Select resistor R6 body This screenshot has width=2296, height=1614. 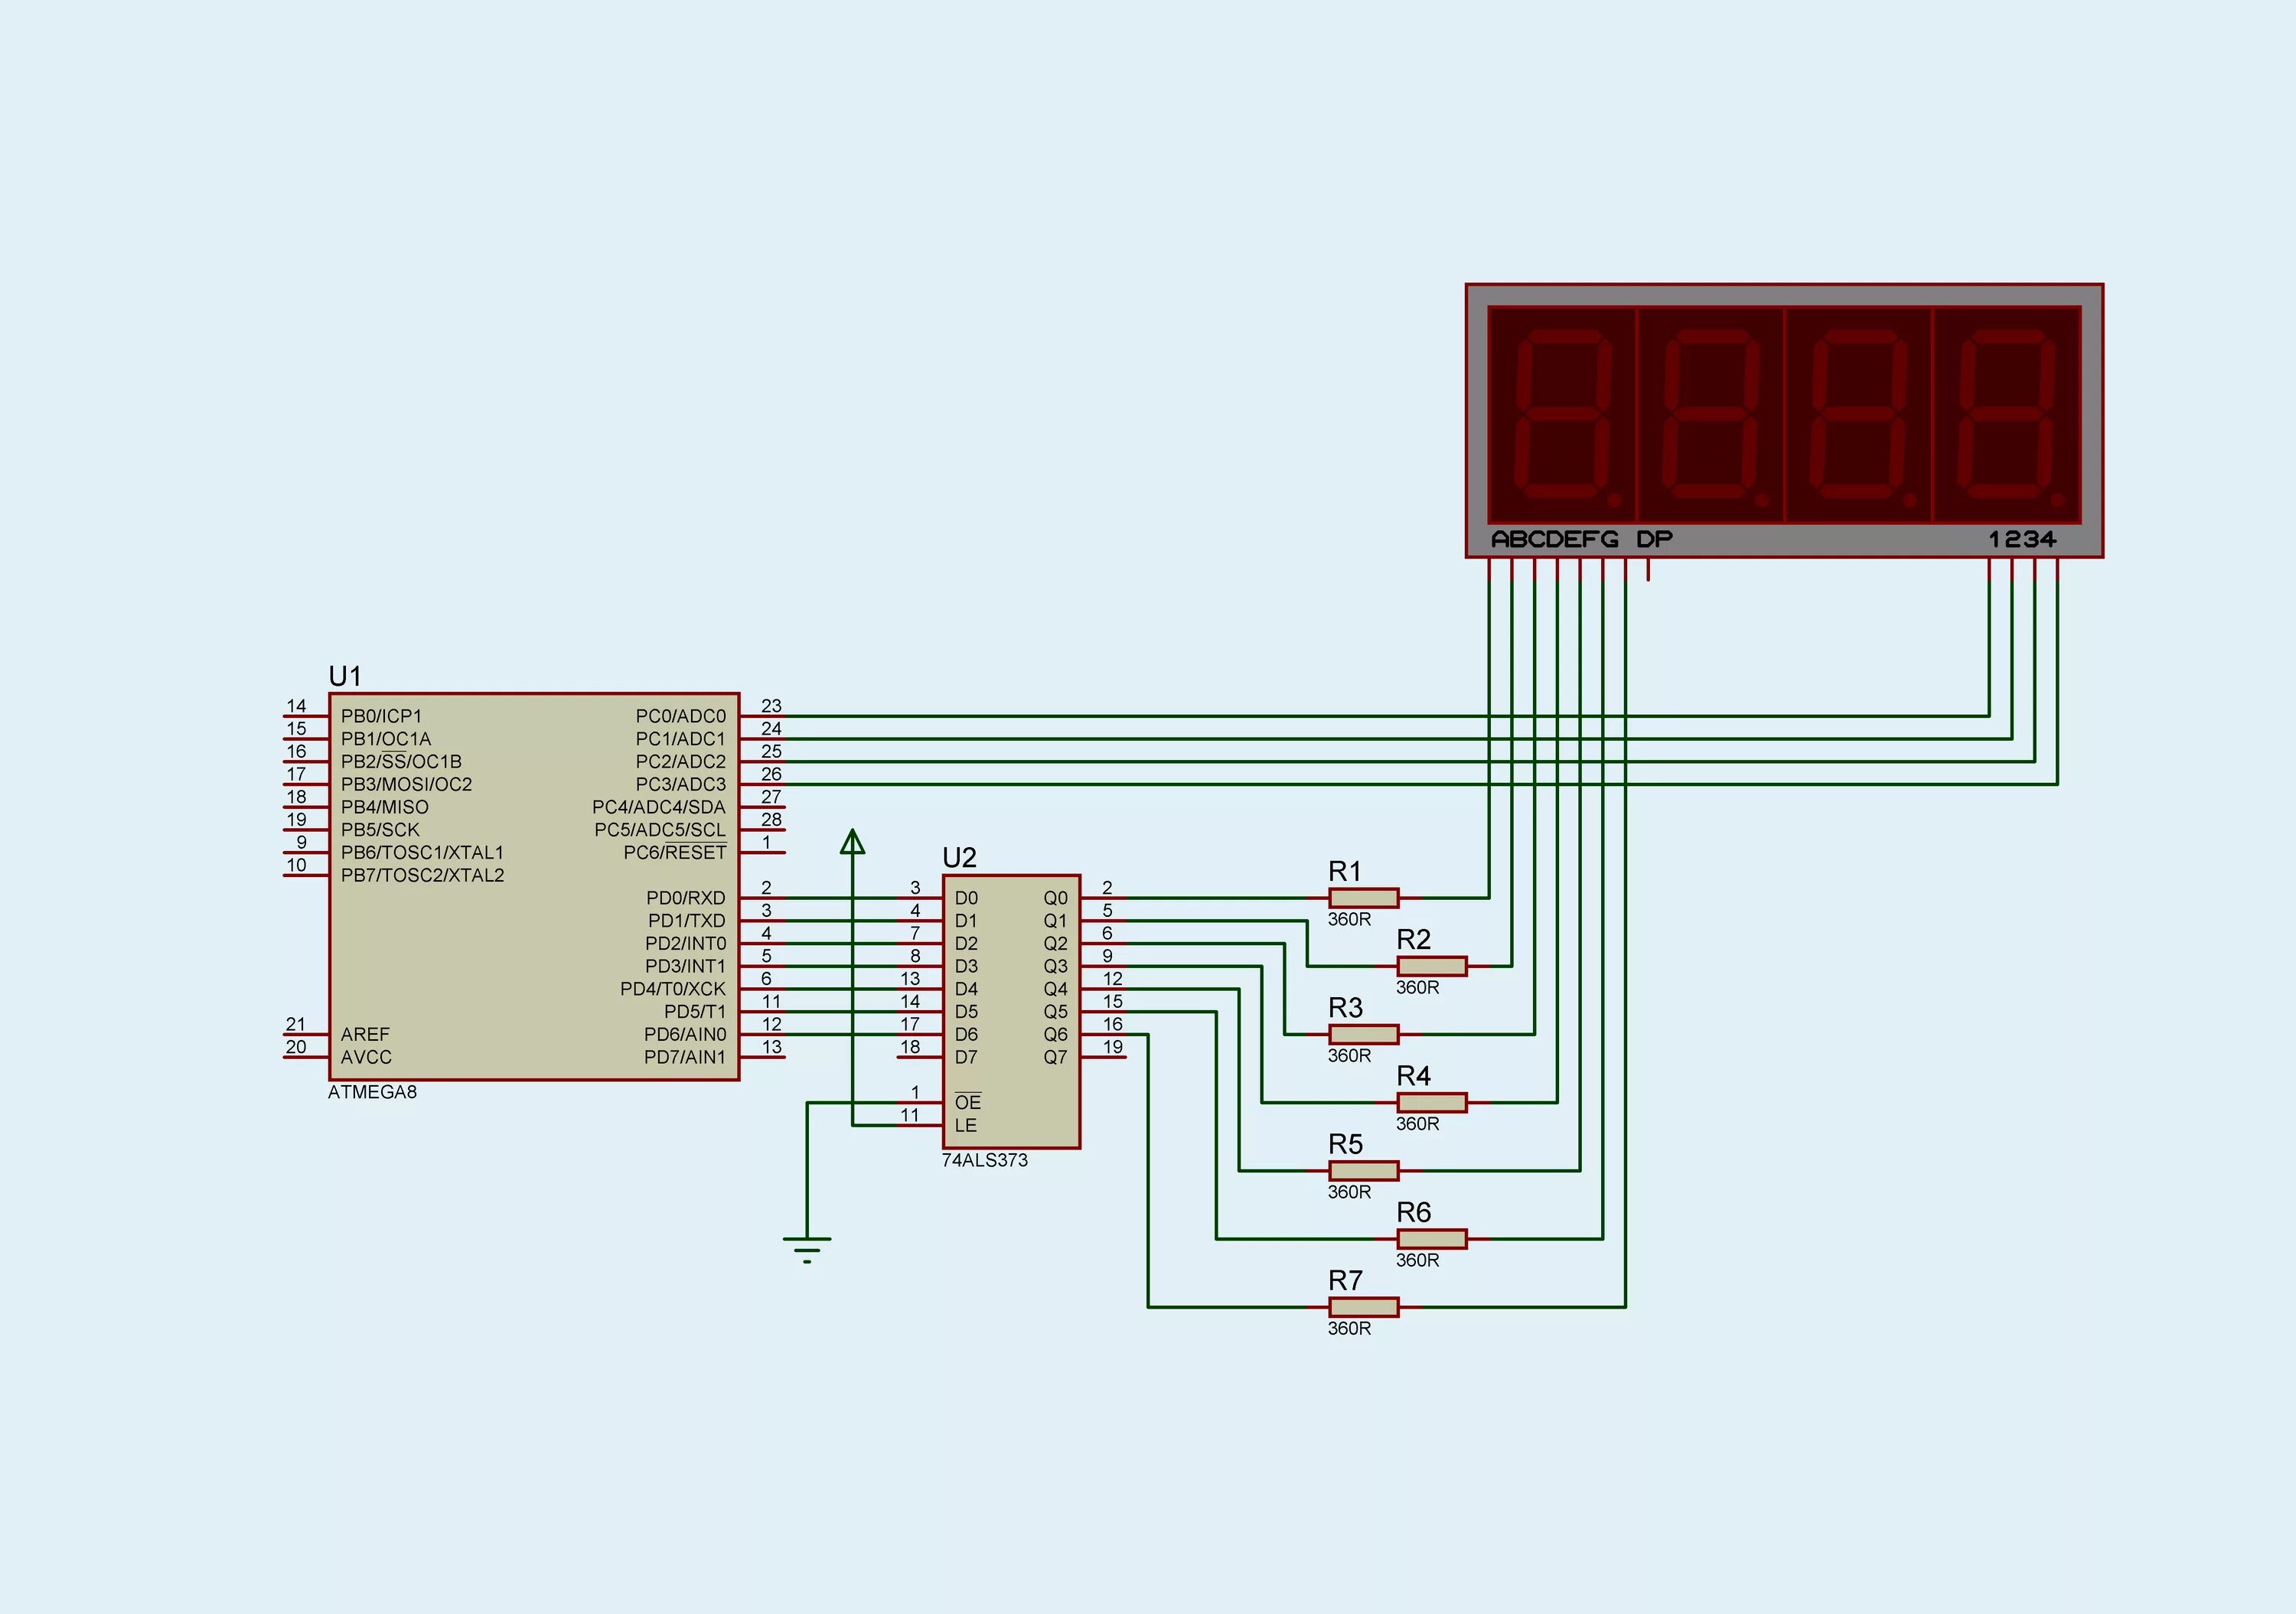[1432, 1239]
